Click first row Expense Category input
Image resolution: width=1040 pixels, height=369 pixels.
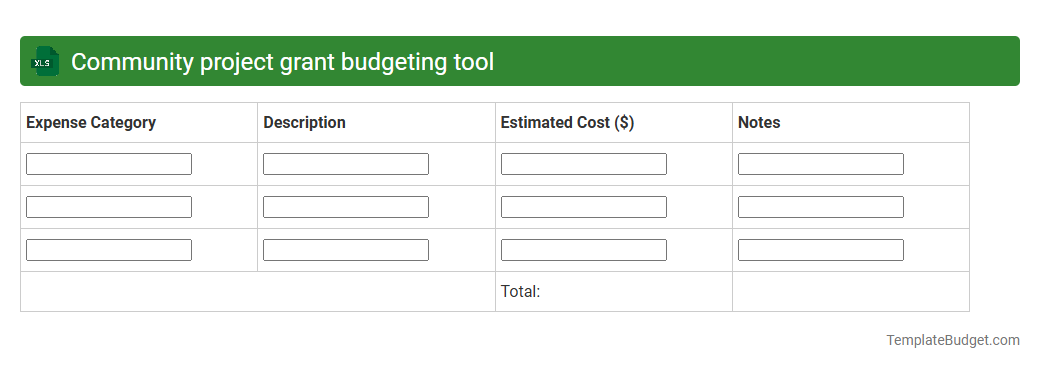click(109, 164)
